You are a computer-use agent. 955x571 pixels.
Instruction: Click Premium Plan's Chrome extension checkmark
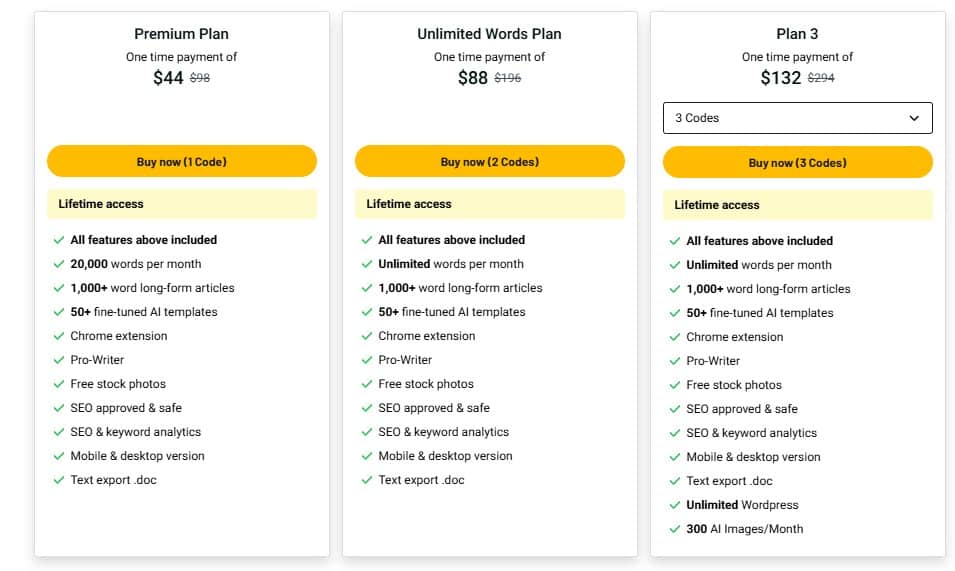click(59, 336)
